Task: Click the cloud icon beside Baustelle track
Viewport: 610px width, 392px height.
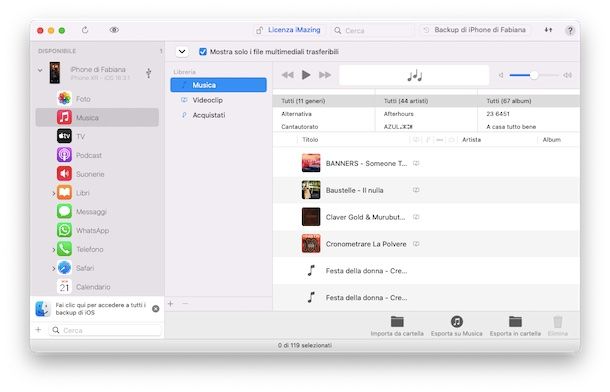Action: (x=416, y=190)
